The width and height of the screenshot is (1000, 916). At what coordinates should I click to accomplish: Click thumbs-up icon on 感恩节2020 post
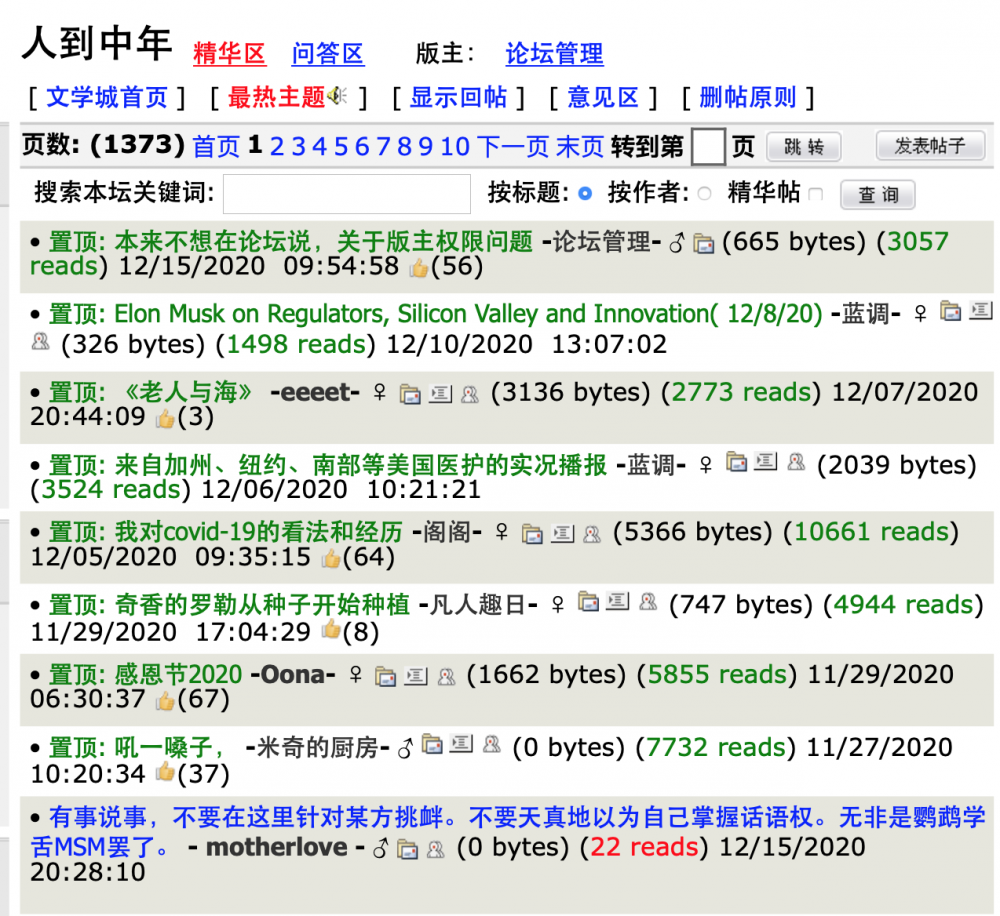(165, 701)
